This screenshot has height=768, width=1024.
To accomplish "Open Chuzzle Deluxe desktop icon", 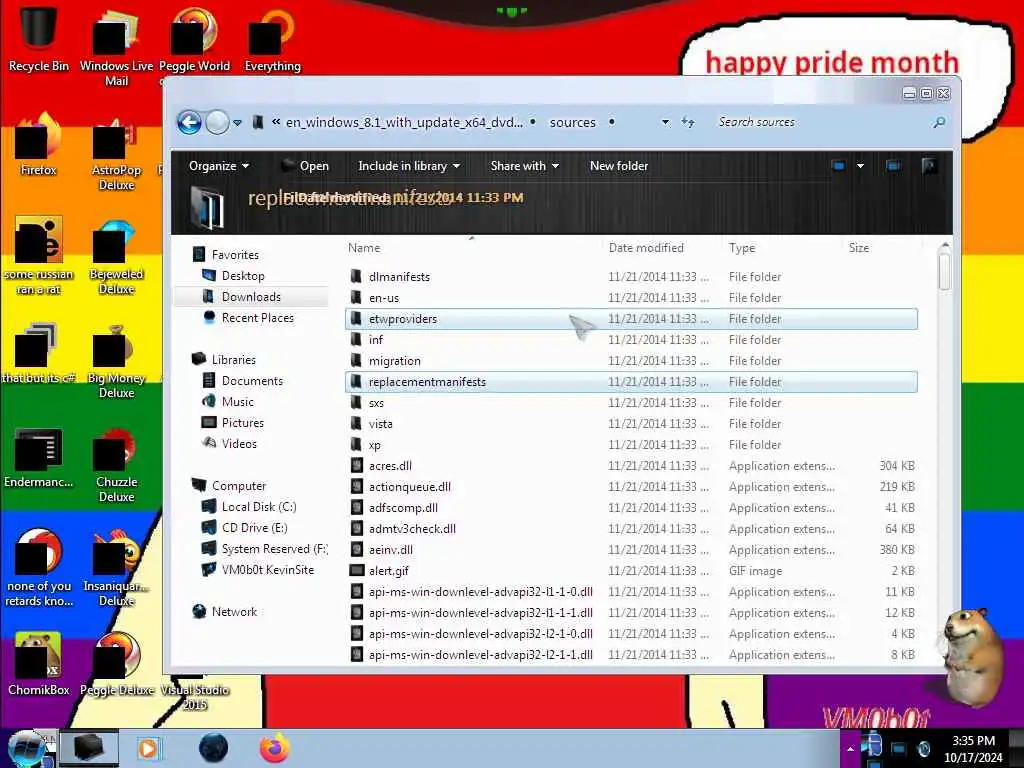I will click(116, 465).
